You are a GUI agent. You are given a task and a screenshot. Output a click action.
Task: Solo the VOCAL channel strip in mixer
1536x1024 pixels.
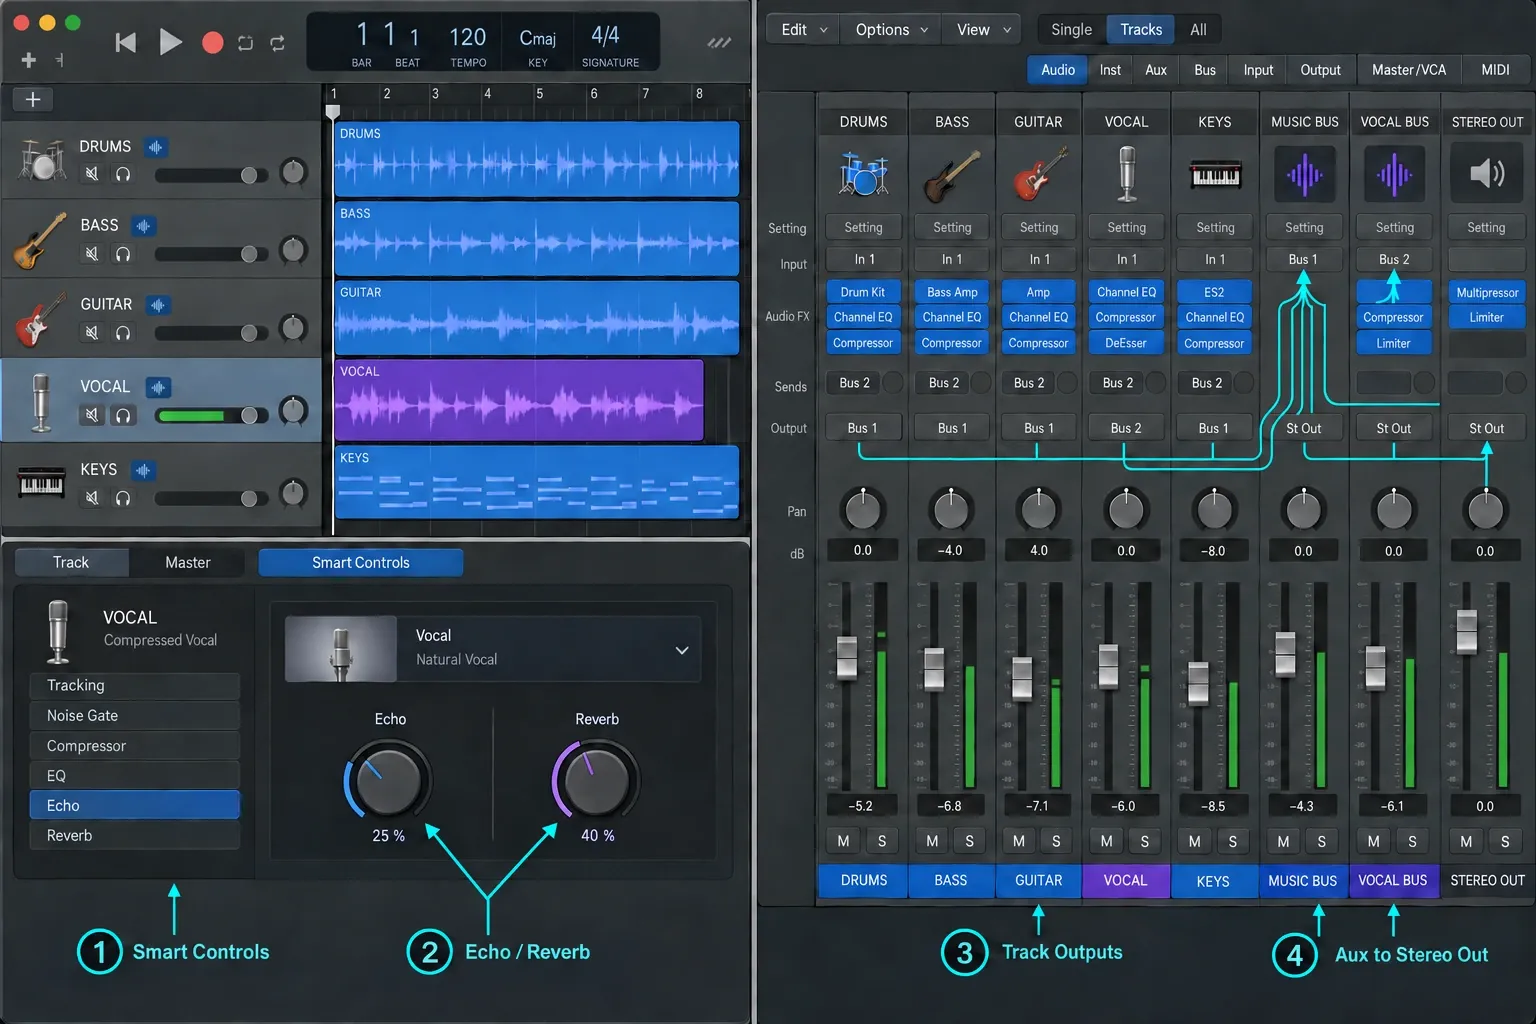coord(1144,841)
